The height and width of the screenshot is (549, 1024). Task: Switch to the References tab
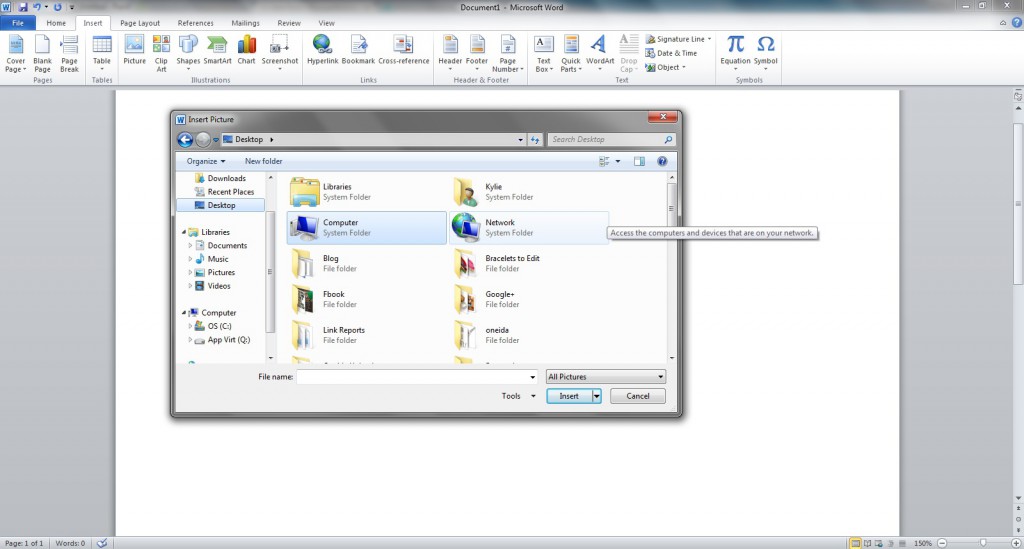click(x=195, y=23)
